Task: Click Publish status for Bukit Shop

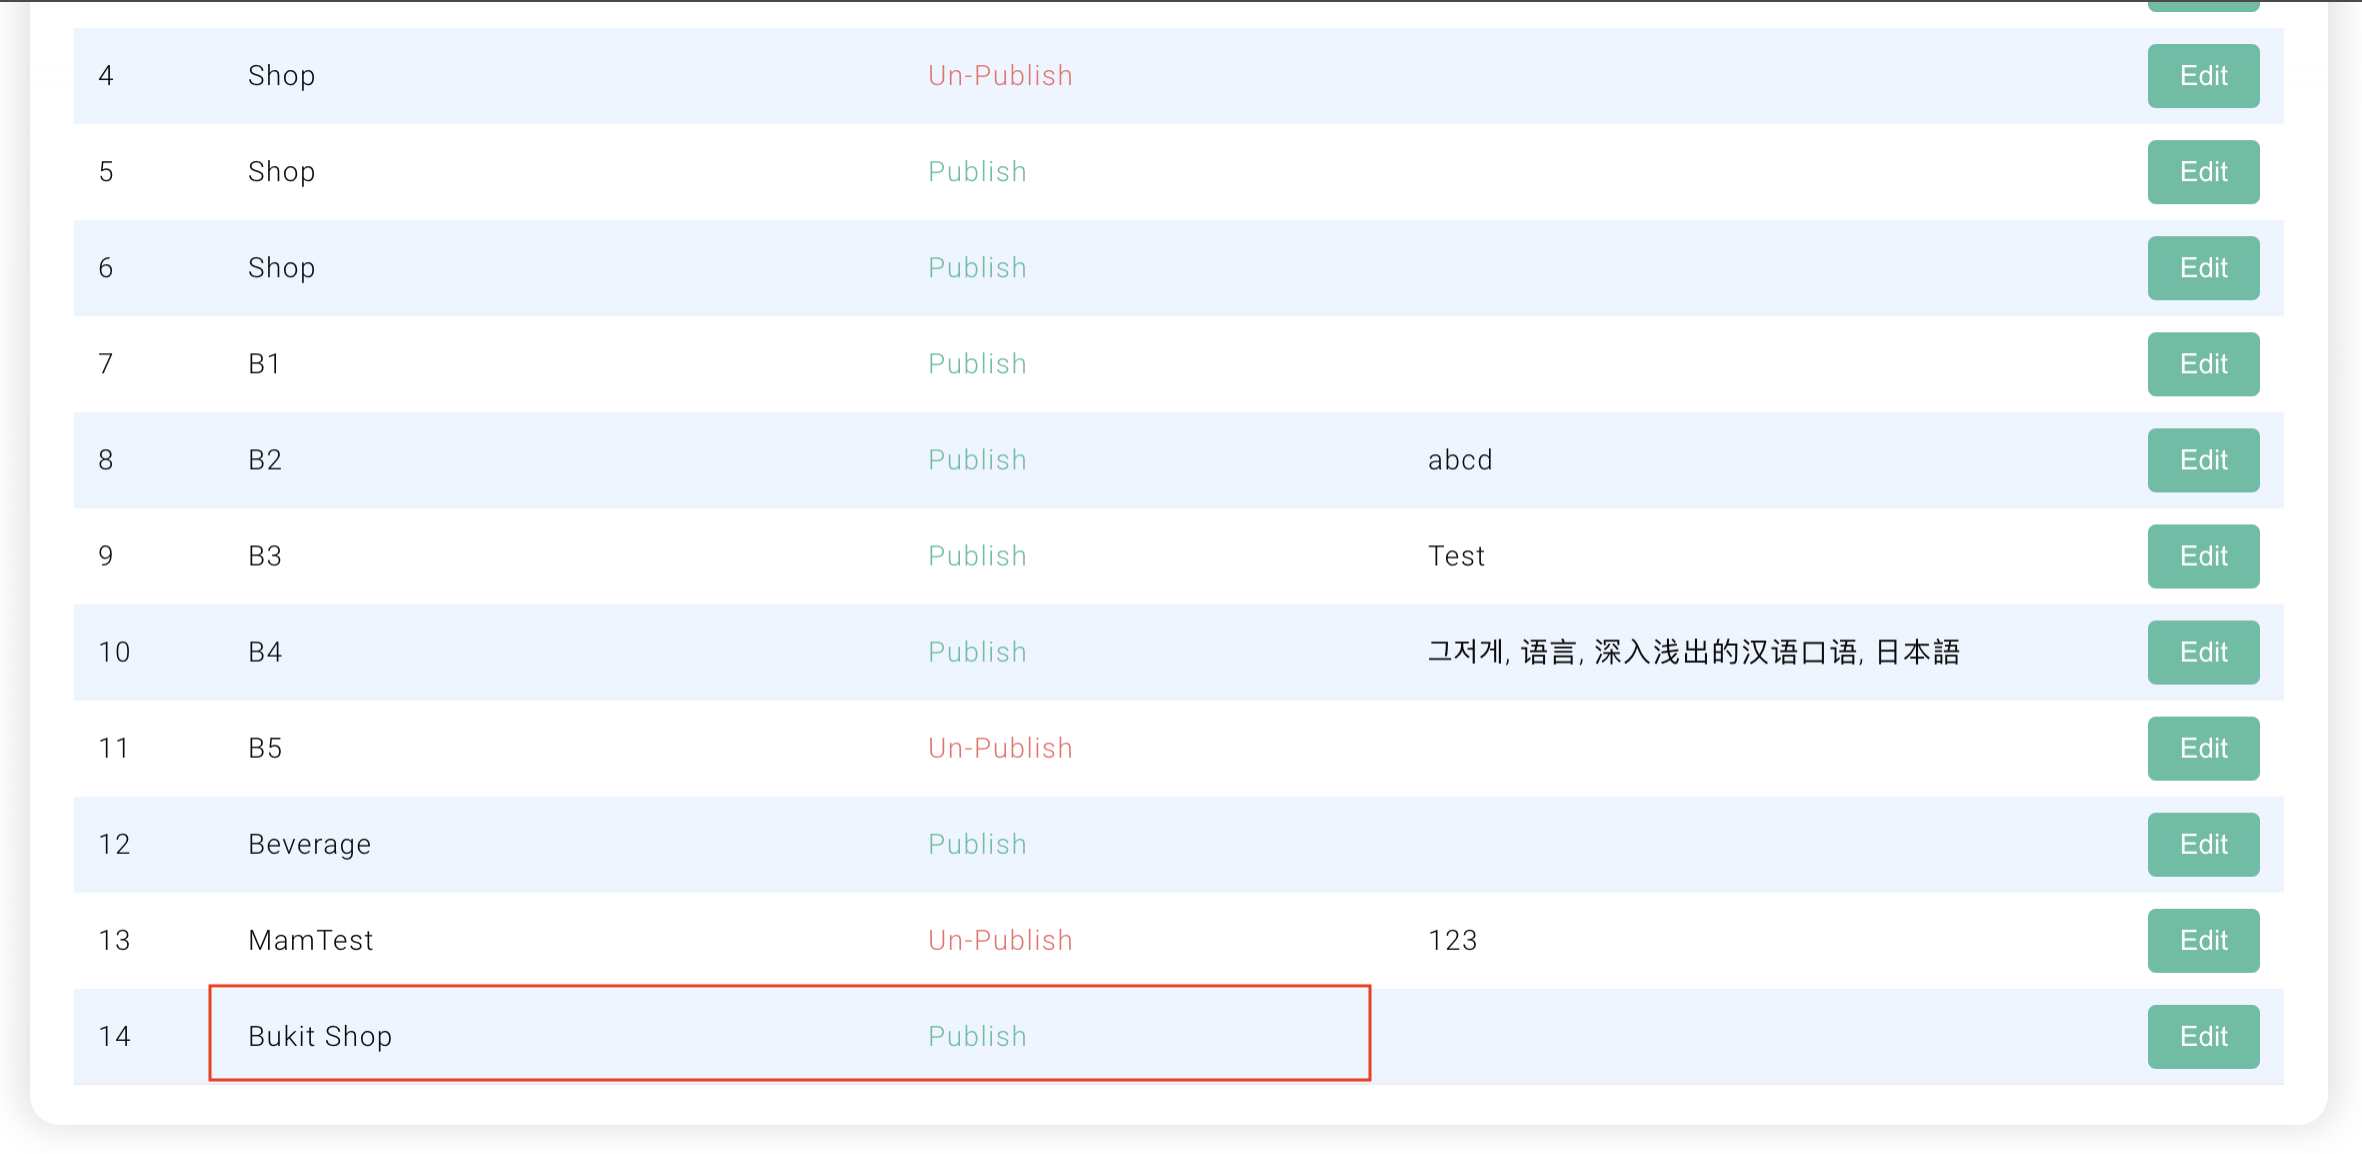Action: [977, 1036]
